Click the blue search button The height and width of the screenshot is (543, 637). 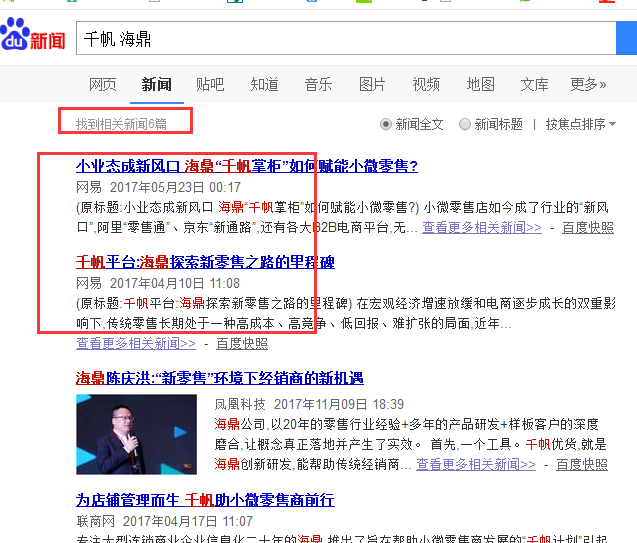click(x=626, y=38)
